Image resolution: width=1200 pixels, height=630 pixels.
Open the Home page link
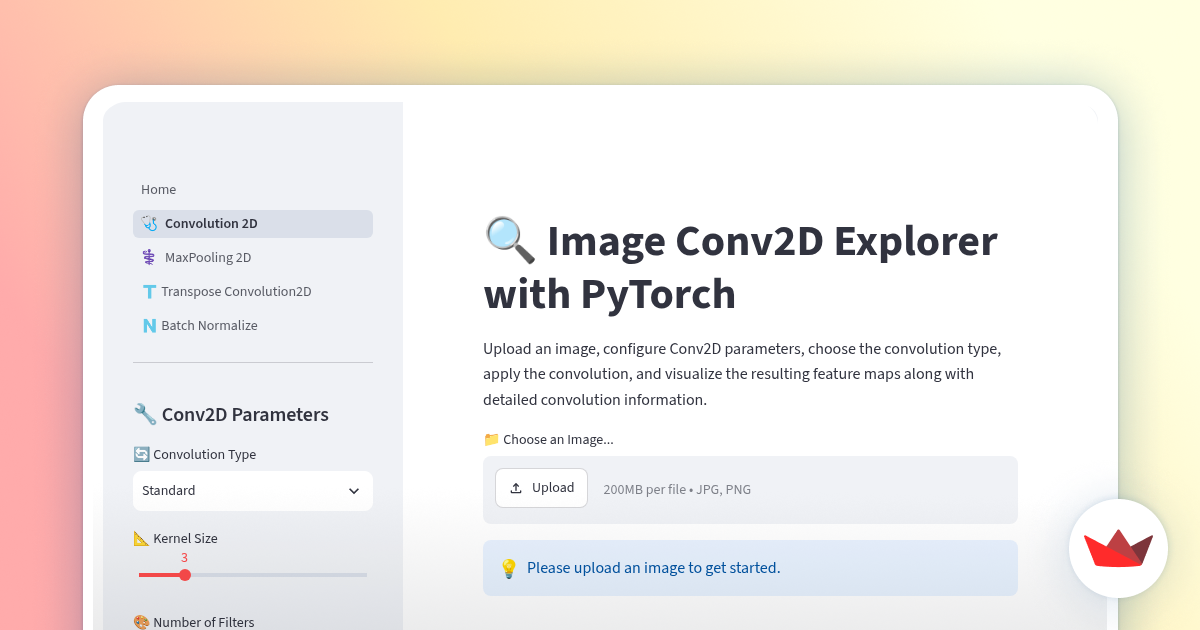[x=158, y=190]
